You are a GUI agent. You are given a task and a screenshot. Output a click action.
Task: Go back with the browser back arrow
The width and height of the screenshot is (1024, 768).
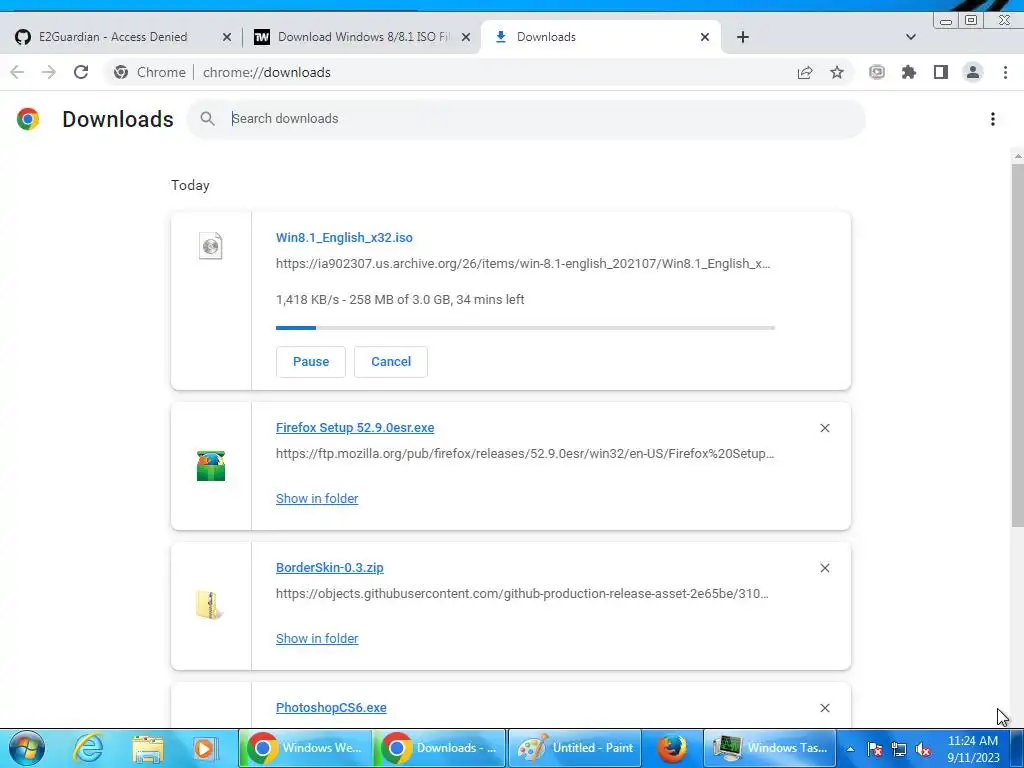click(17, 72)
